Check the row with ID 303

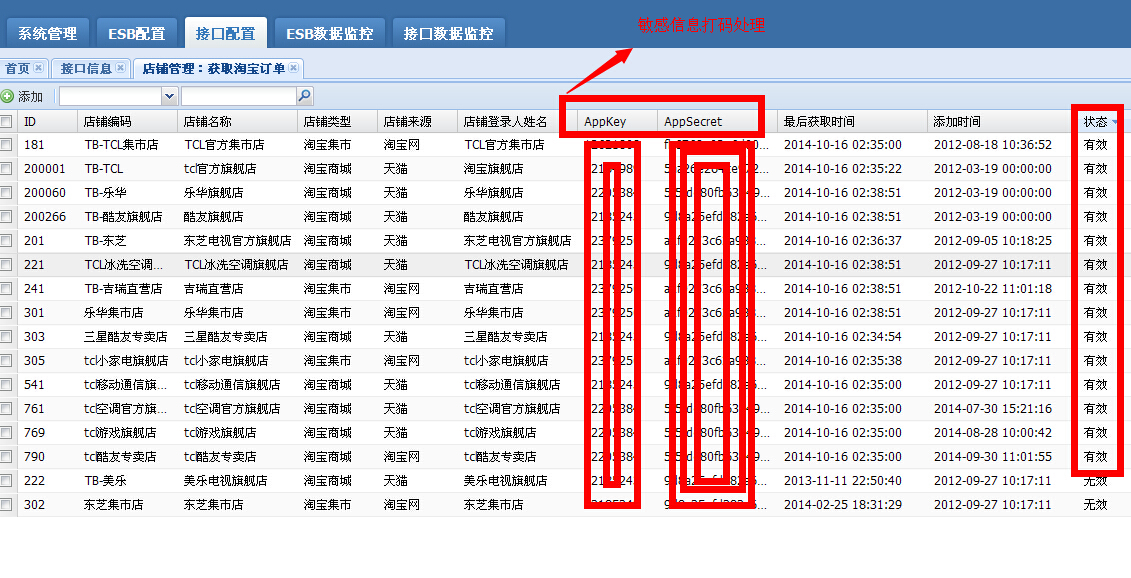(x=6, y=336)
